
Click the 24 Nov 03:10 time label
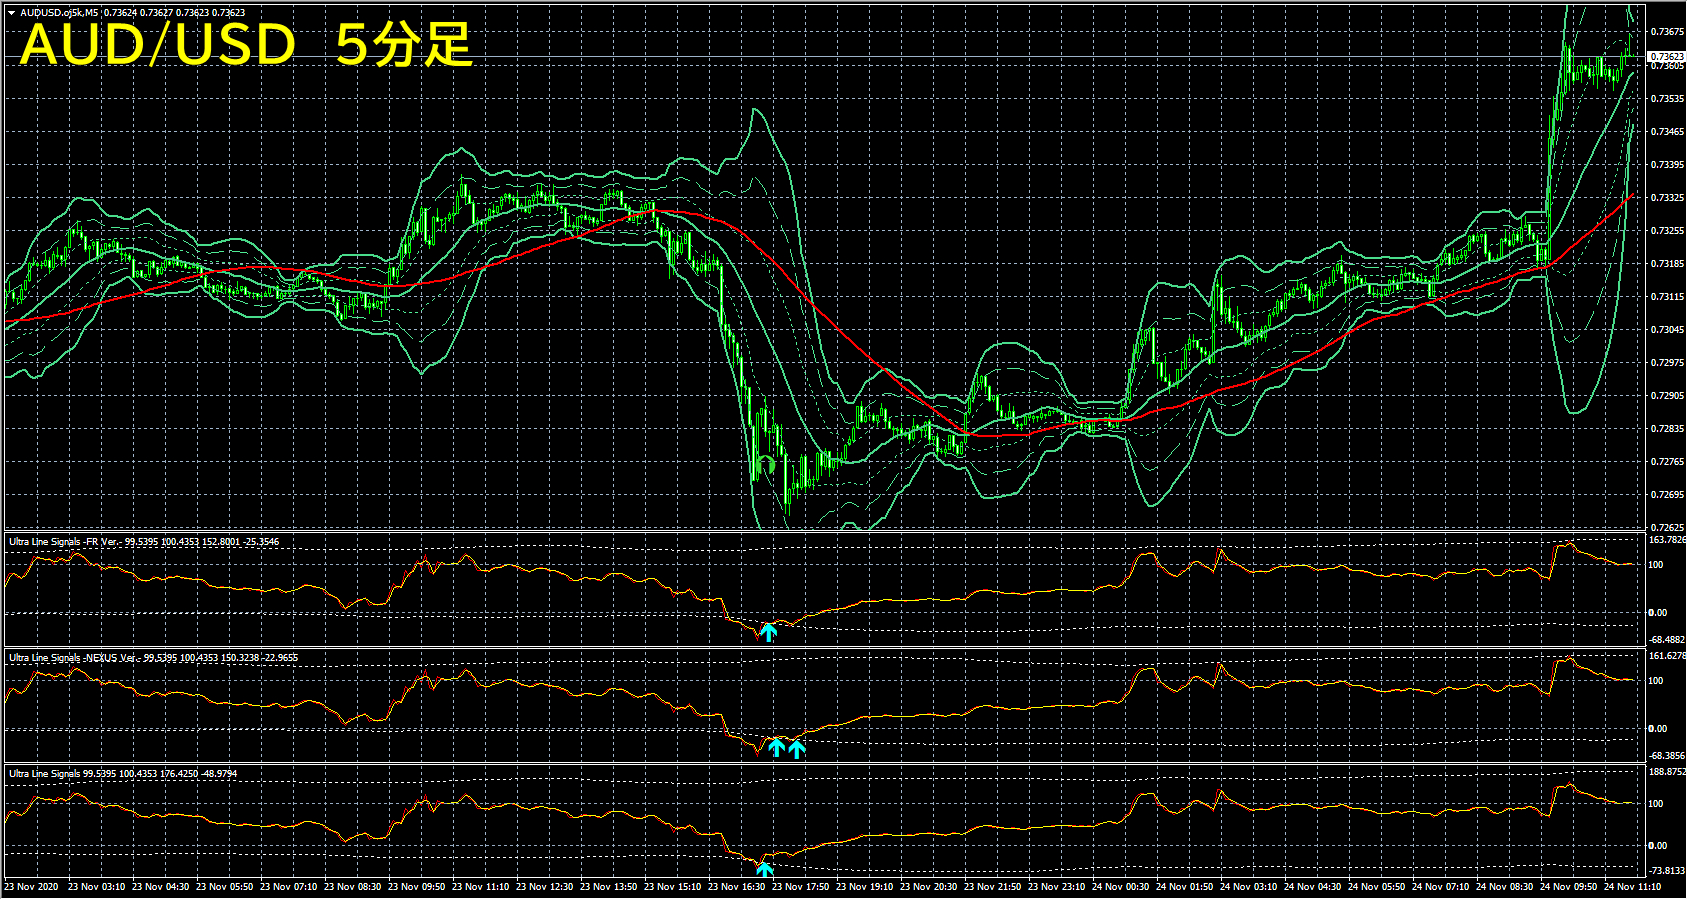[1249, 887]
